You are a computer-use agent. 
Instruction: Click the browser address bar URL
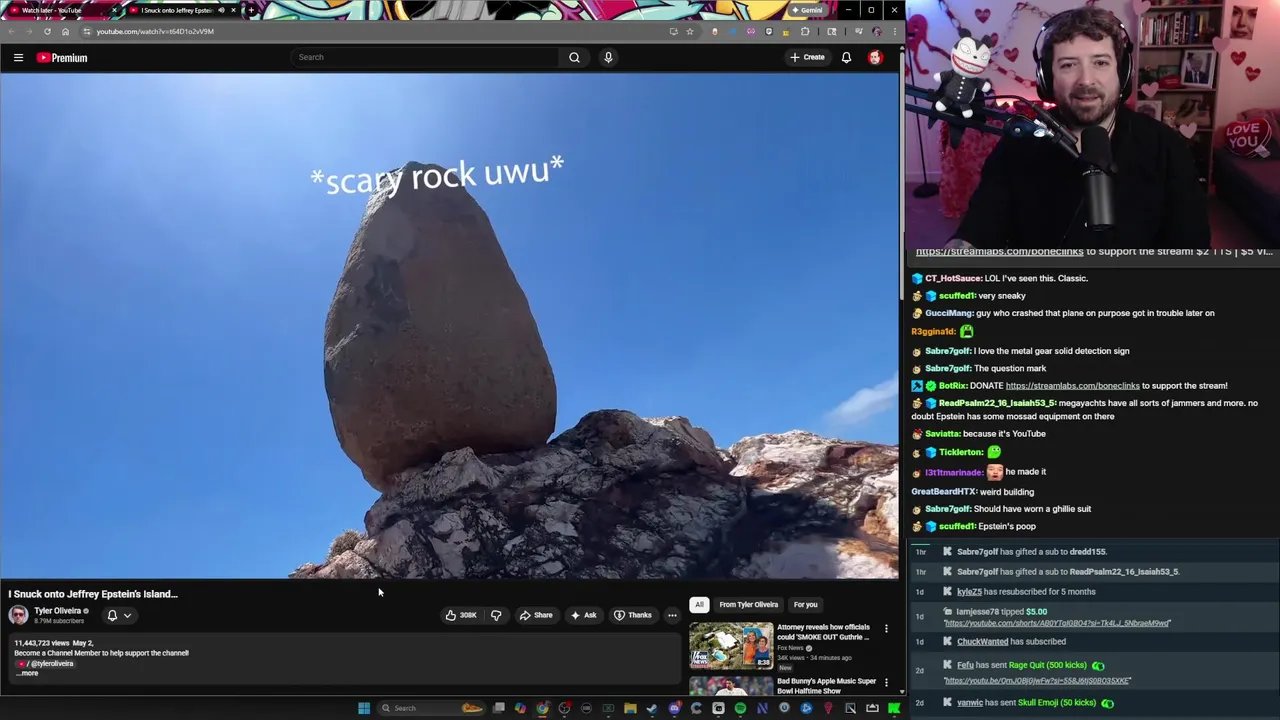click(x=155, y=31)
